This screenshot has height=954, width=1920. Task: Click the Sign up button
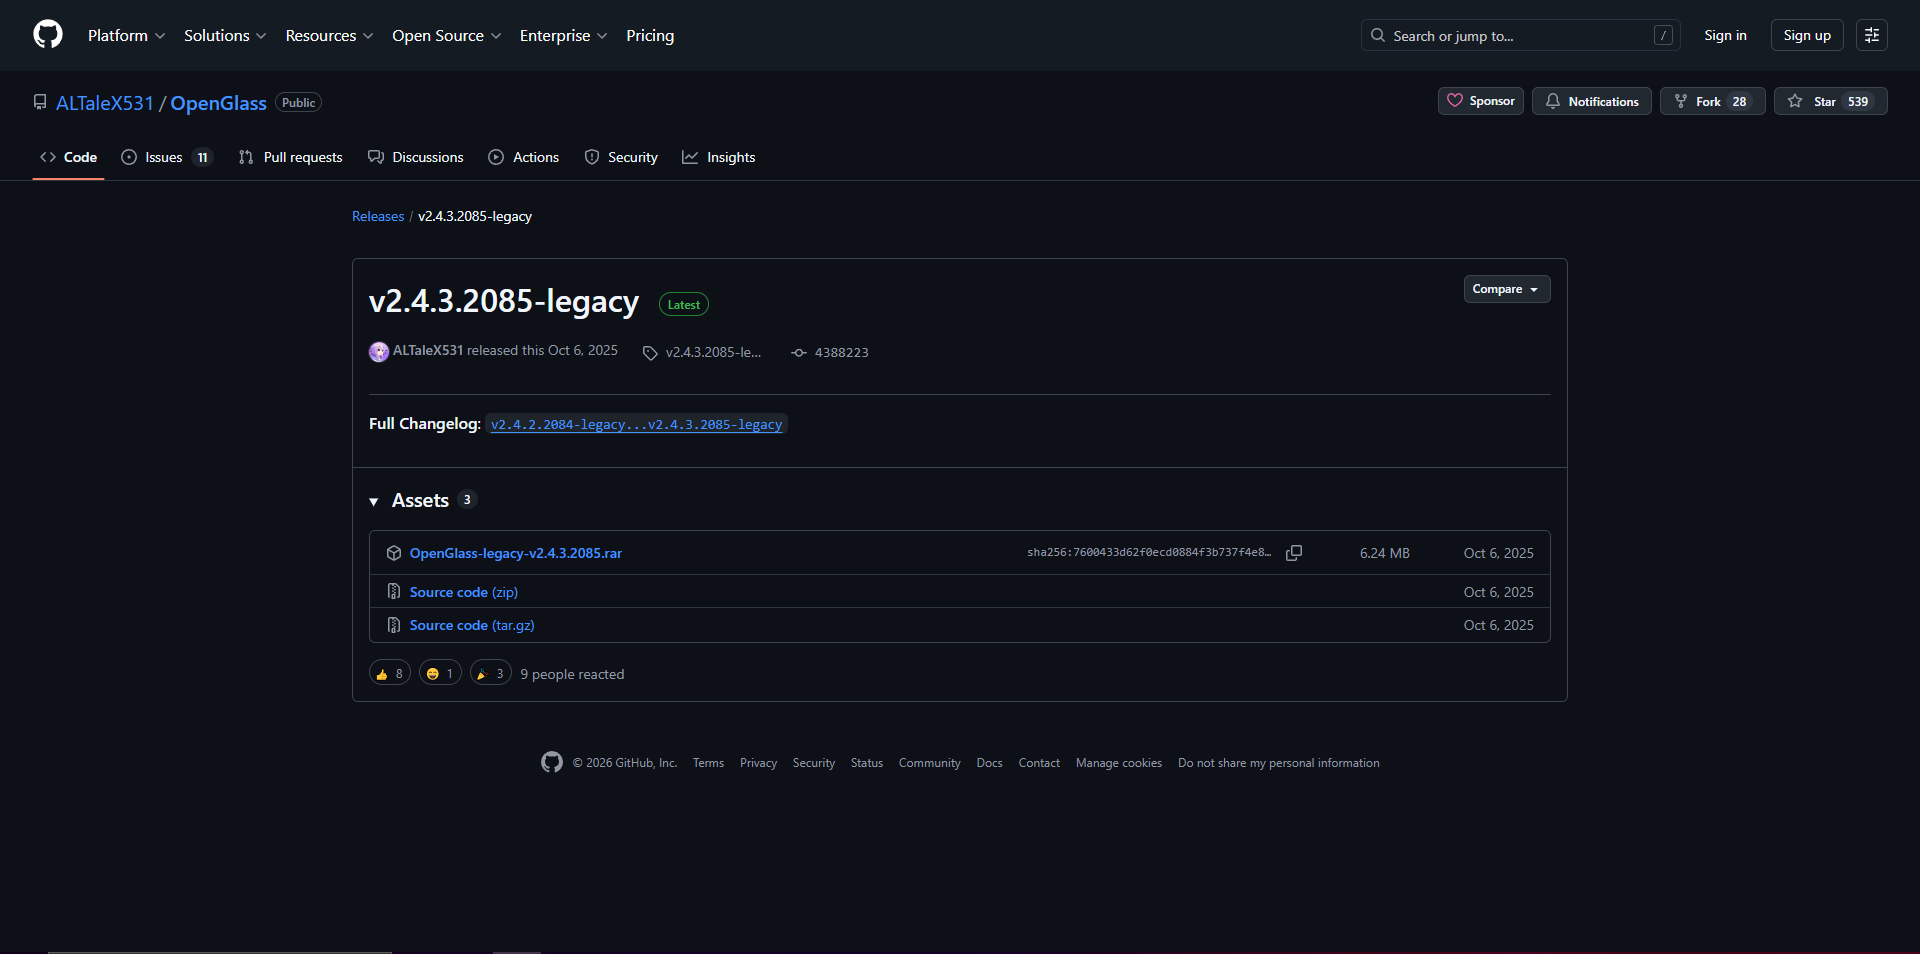coord(1807,35)
